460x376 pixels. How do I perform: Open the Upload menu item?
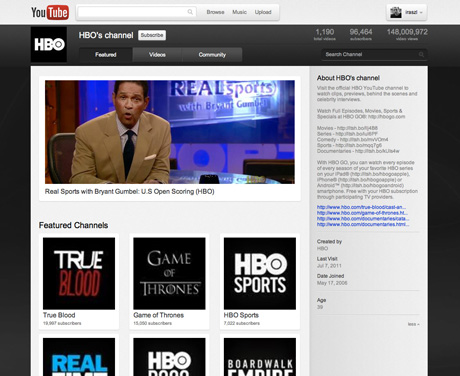coord(263,12)
